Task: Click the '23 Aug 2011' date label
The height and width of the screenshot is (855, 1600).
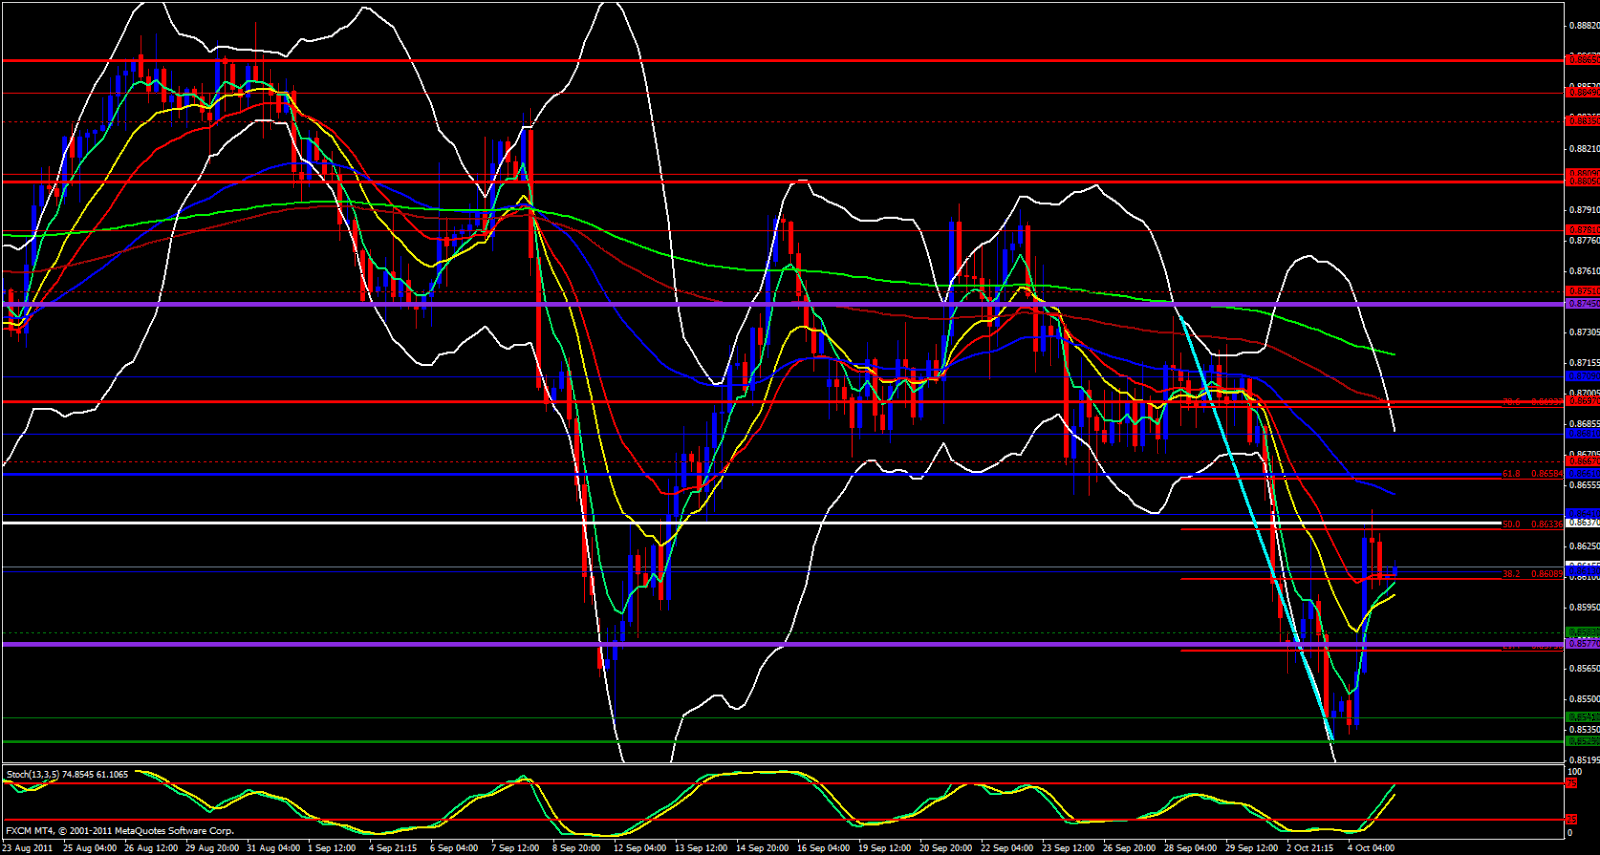Action: pos(27,848)
